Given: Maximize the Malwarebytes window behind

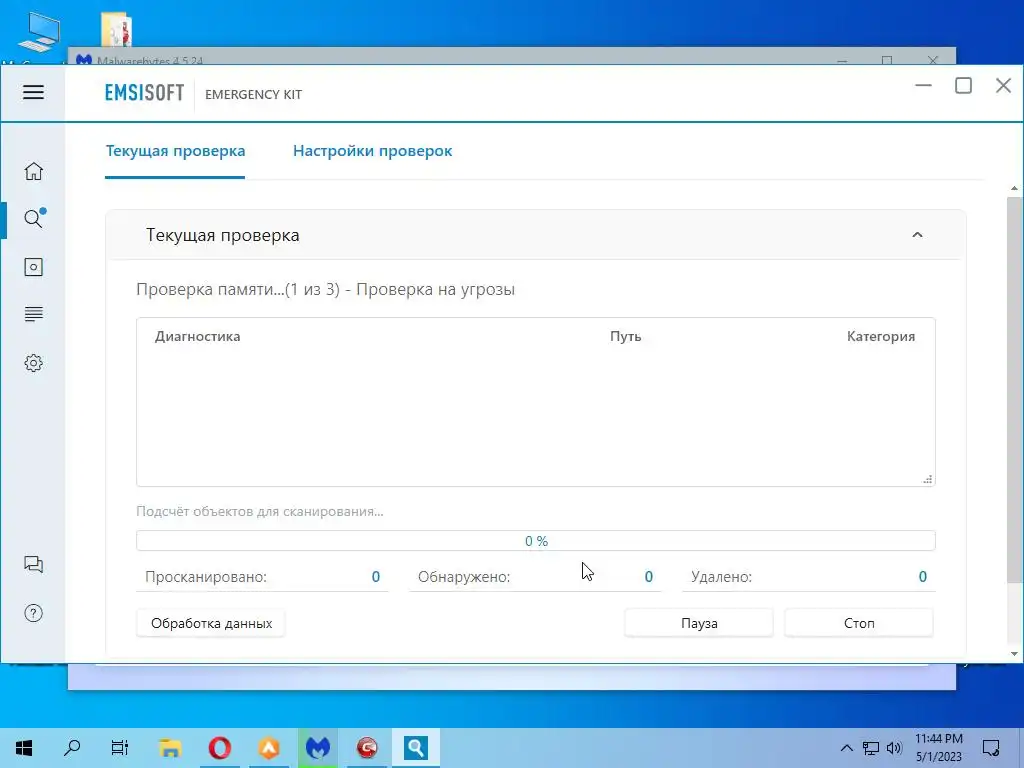Looking at the screenshot, I should click(887, 60).
